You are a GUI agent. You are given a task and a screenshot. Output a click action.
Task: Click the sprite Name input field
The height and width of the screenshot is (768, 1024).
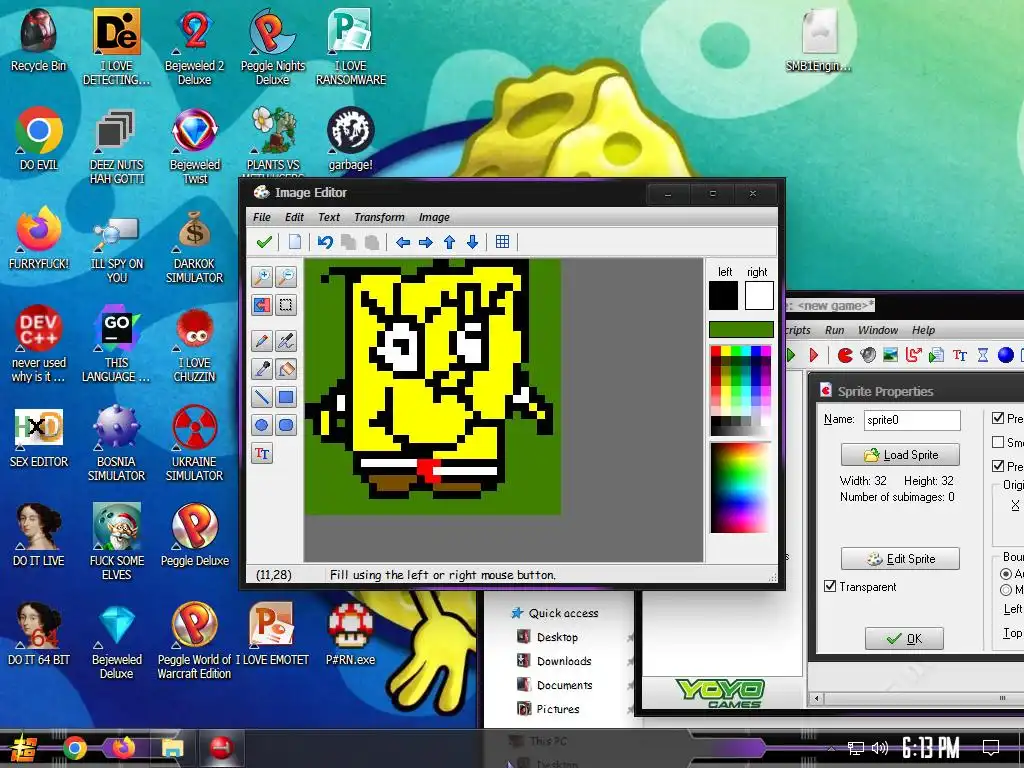(x=912, y=420)
